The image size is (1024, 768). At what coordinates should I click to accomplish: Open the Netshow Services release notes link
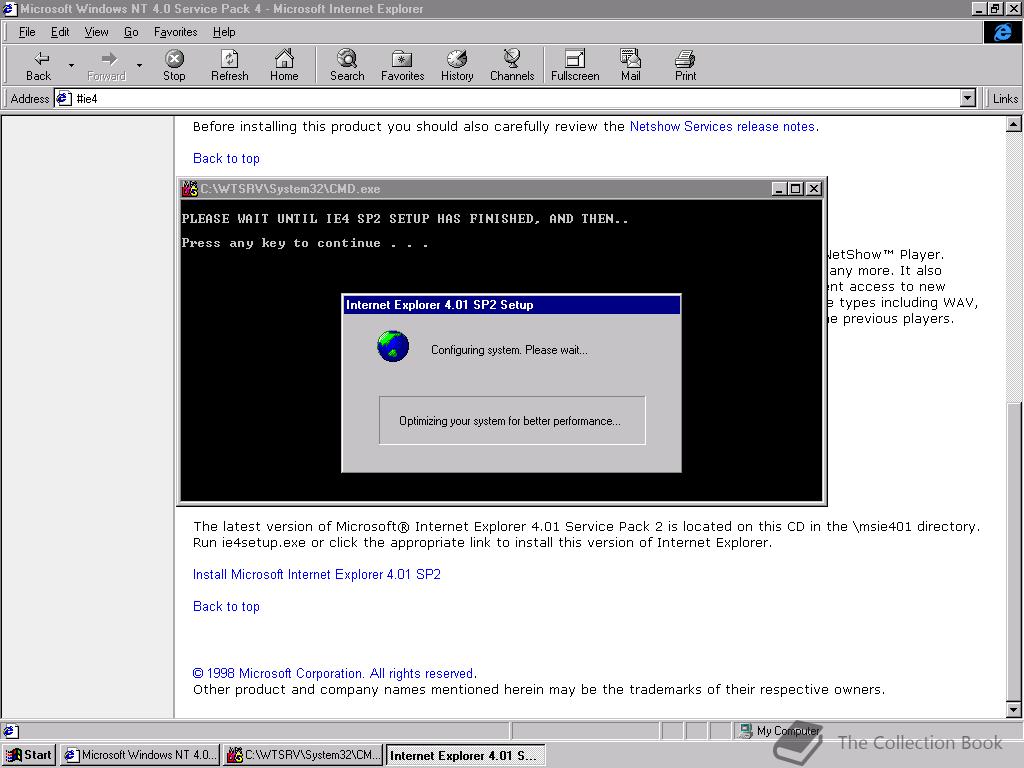[x=722, y=127]
